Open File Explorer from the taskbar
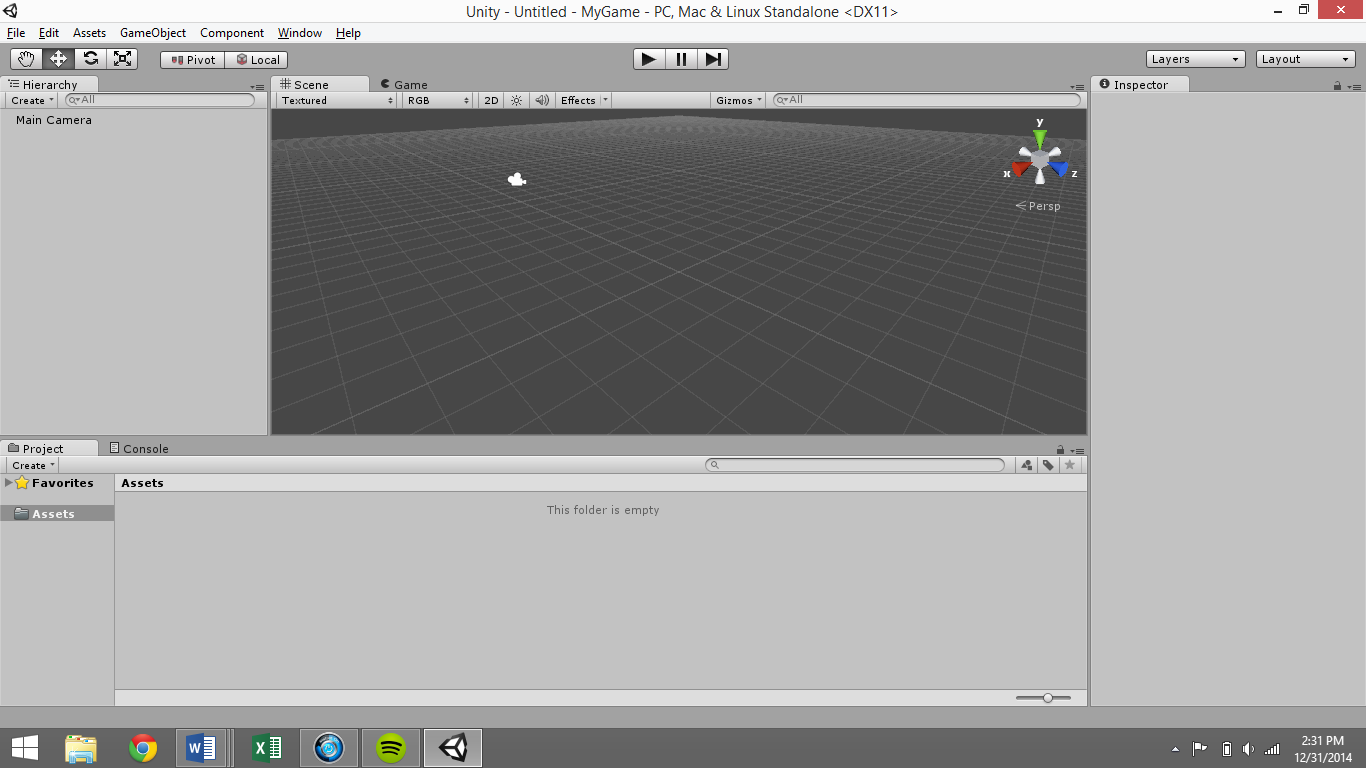The width and height of the screenshot is (1366, 768). (81, 748)
